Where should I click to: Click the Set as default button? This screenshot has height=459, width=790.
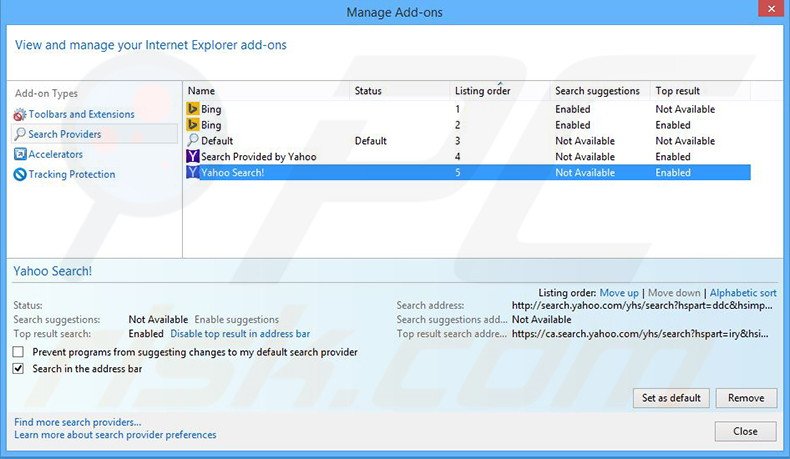[x=671, y=398]
